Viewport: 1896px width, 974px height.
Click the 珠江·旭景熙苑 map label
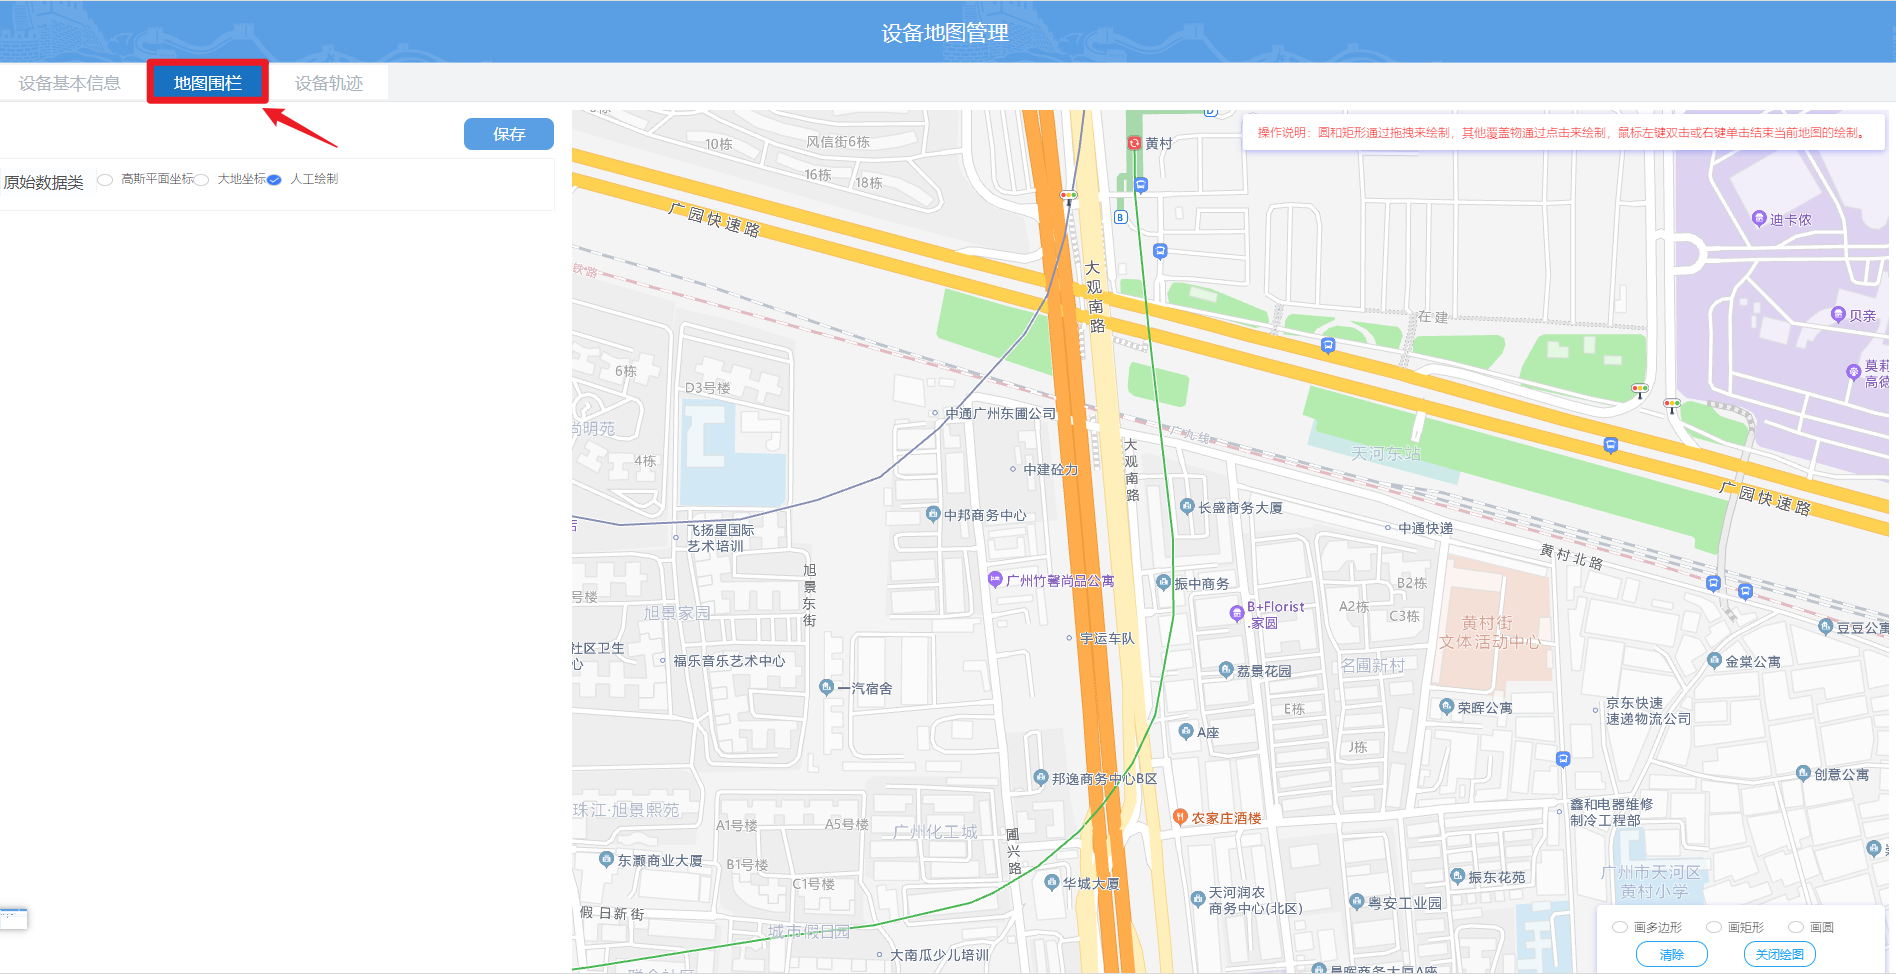(626, 809)
